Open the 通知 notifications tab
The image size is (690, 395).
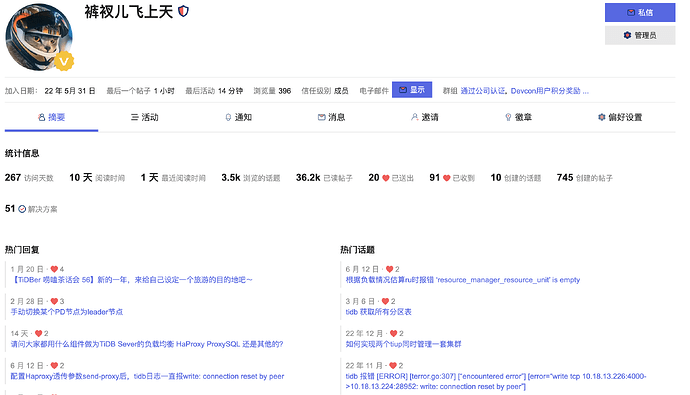click(x=238, y=117)
